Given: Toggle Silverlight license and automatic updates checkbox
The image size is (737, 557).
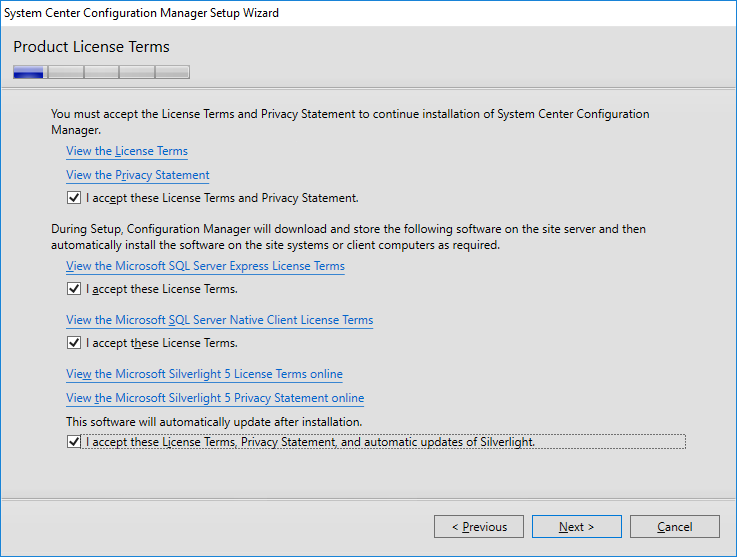Looking at the screenshot, I should pos(74,441).
